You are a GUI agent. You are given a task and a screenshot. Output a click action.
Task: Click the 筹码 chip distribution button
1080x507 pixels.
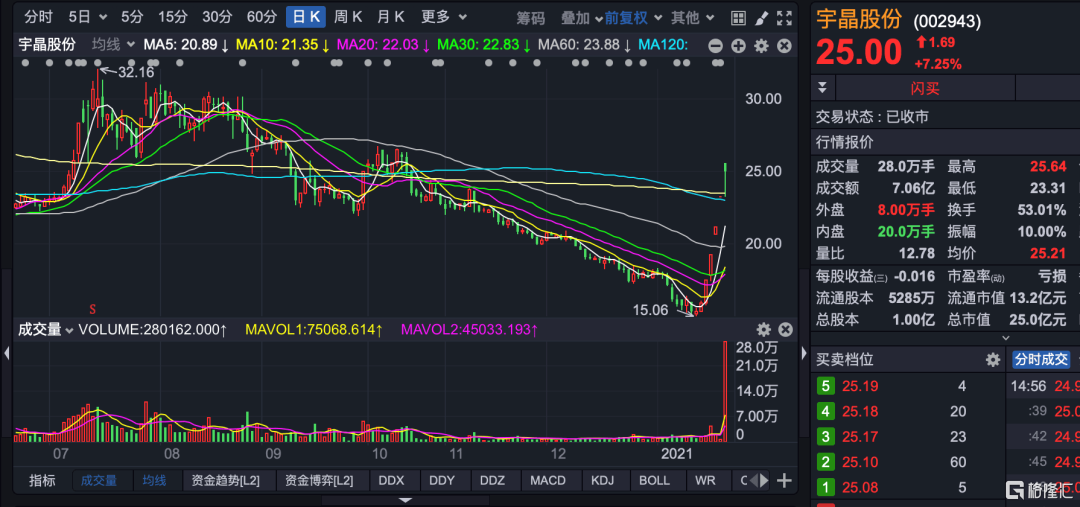531,17
